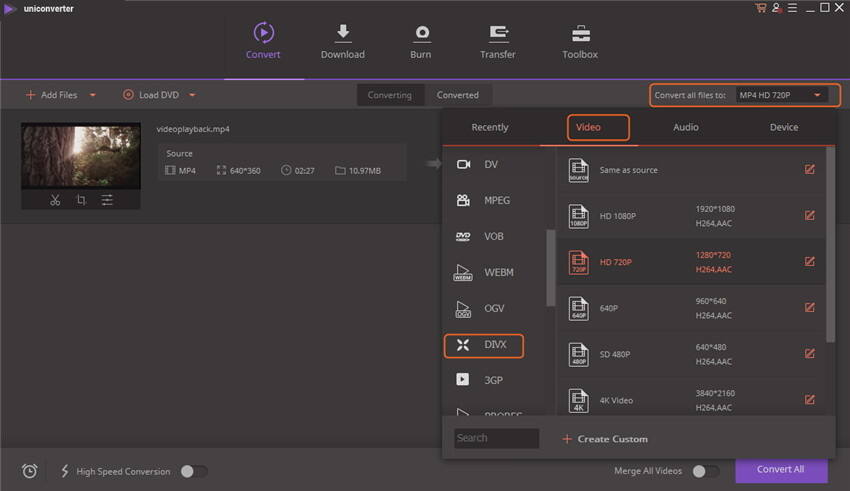Expand the Load DVD dropdown arrow

[192, 95]
